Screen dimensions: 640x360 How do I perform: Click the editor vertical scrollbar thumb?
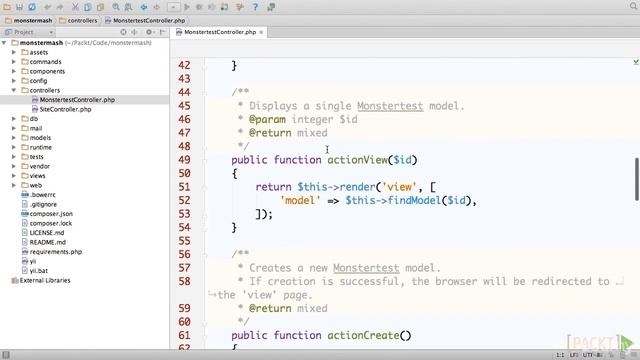(x=636, y=179)
